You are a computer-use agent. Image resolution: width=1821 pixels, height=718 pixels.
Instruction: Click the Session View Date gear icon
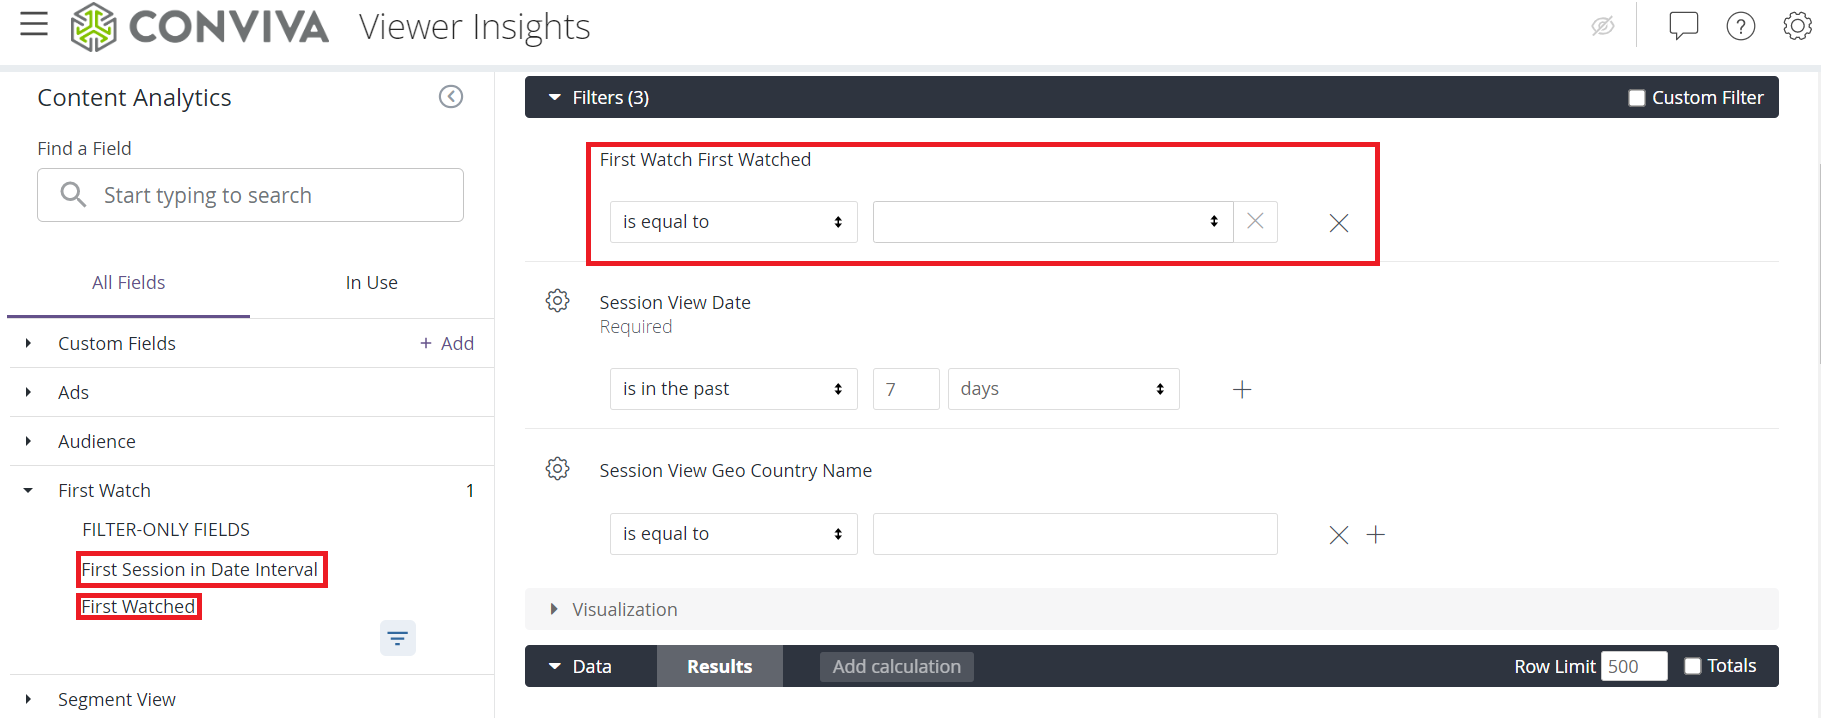(558, 301)
